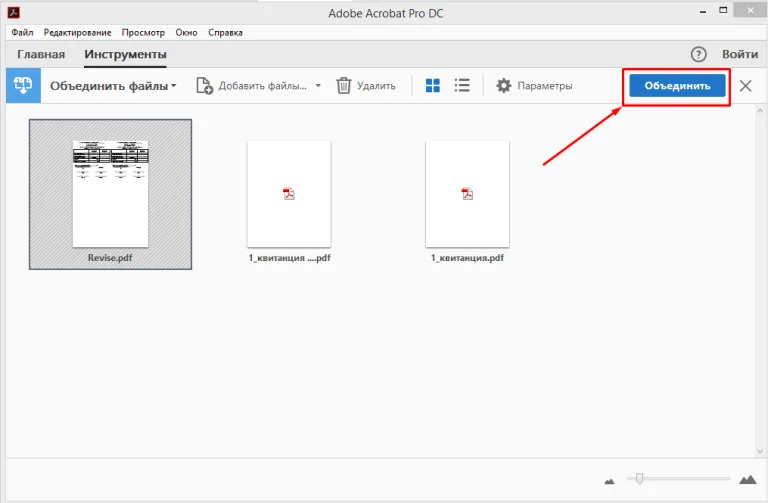Close the combine files toolbar
Viewport: 768px width, 503px height.
(x=745, y=86)
